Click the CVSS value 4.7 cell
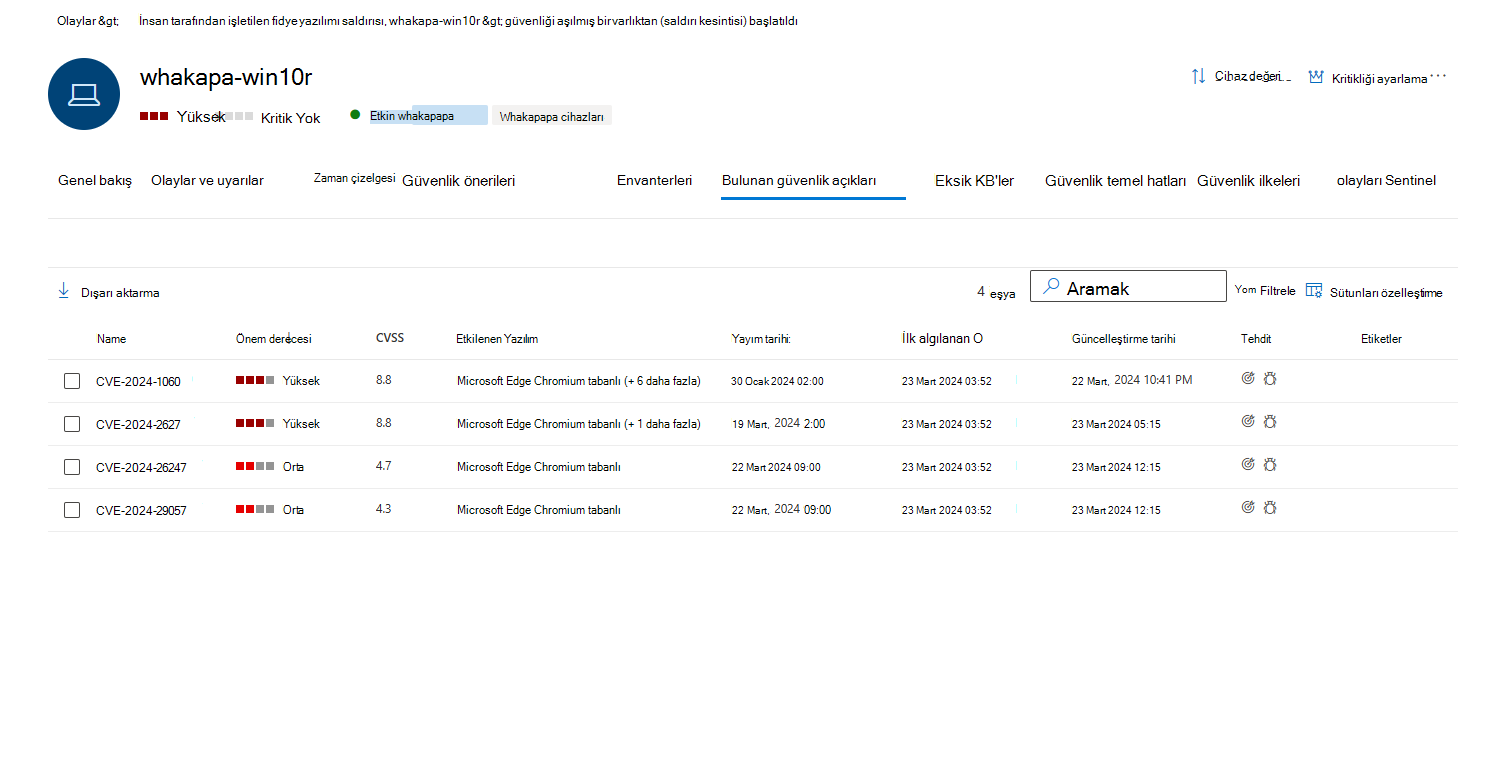 384,465
